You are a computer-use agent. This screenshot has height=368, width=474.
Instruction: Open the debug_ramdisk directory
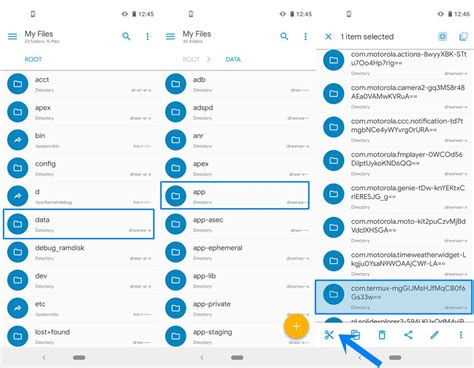click(79, 252)
